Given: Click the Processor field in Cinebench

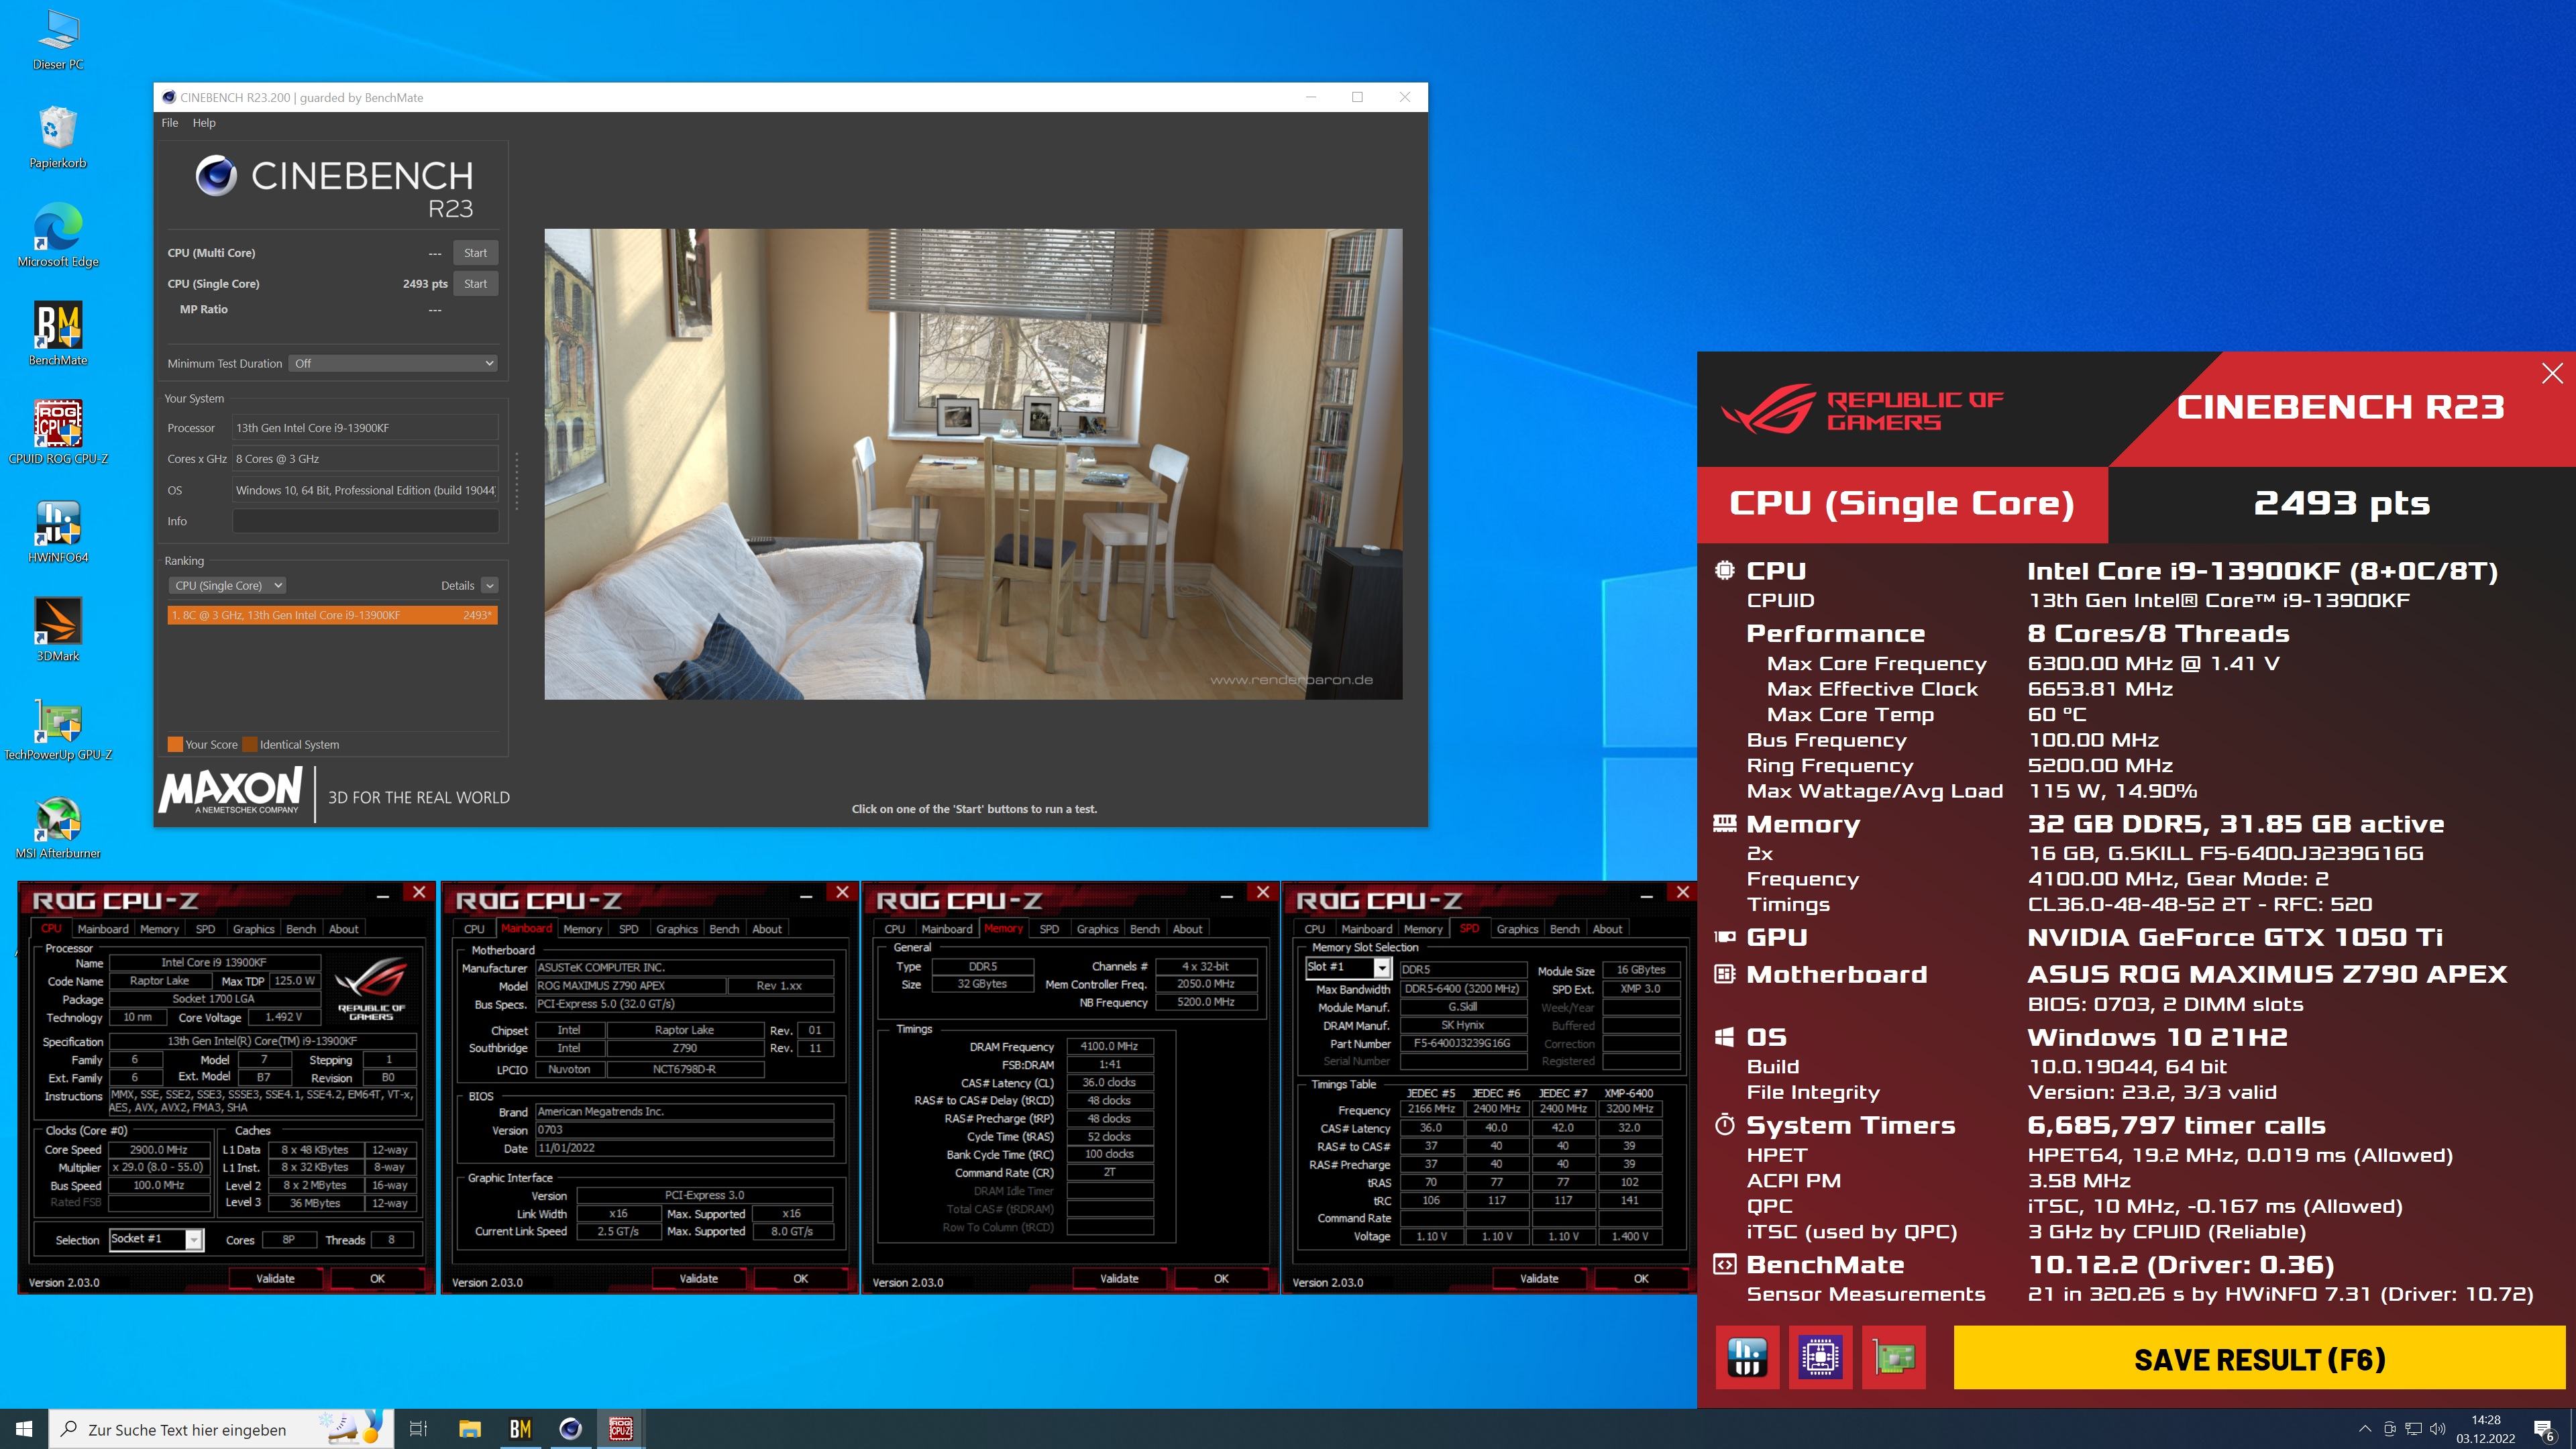Looking at the screenshot, I should [x=365, y=428].
